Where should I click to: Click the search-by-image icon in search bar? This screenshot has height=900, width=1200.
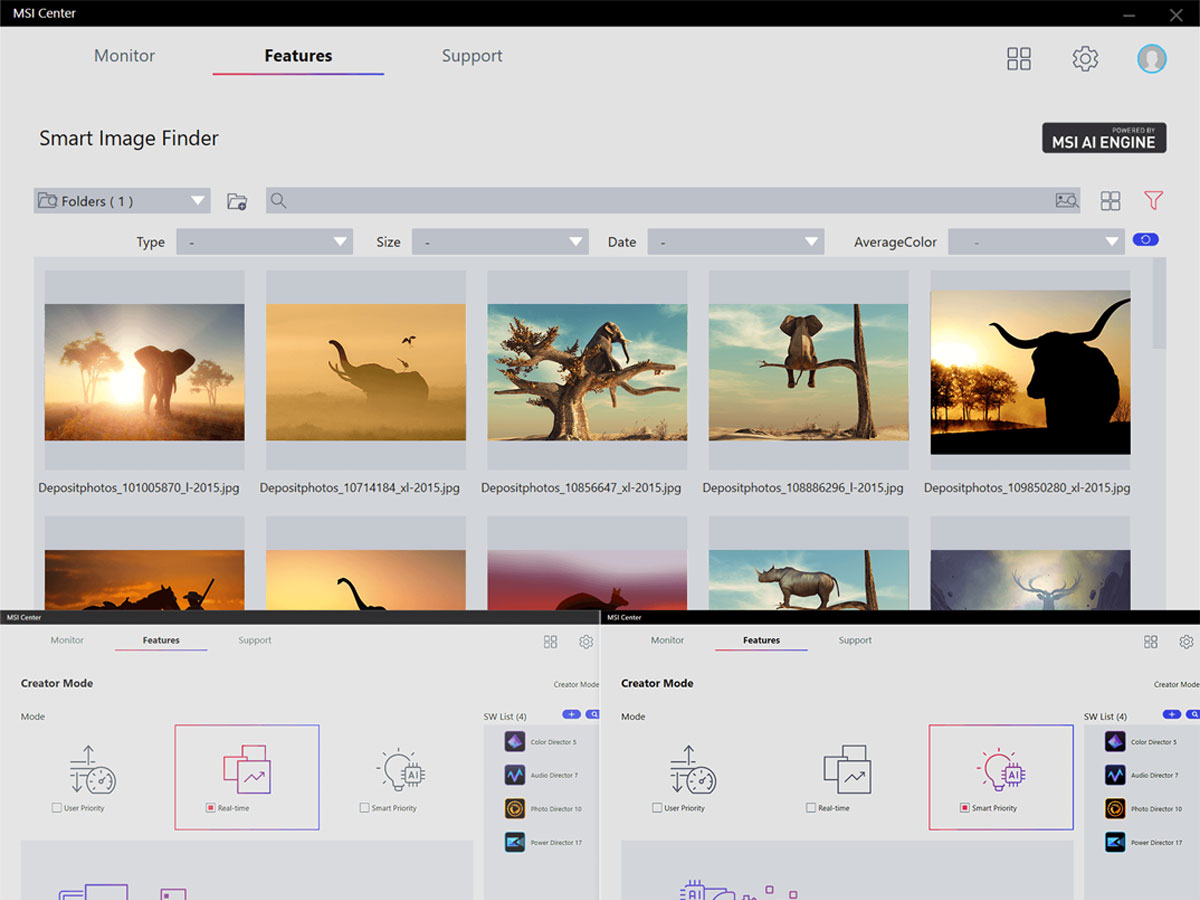click(1066, 201)
